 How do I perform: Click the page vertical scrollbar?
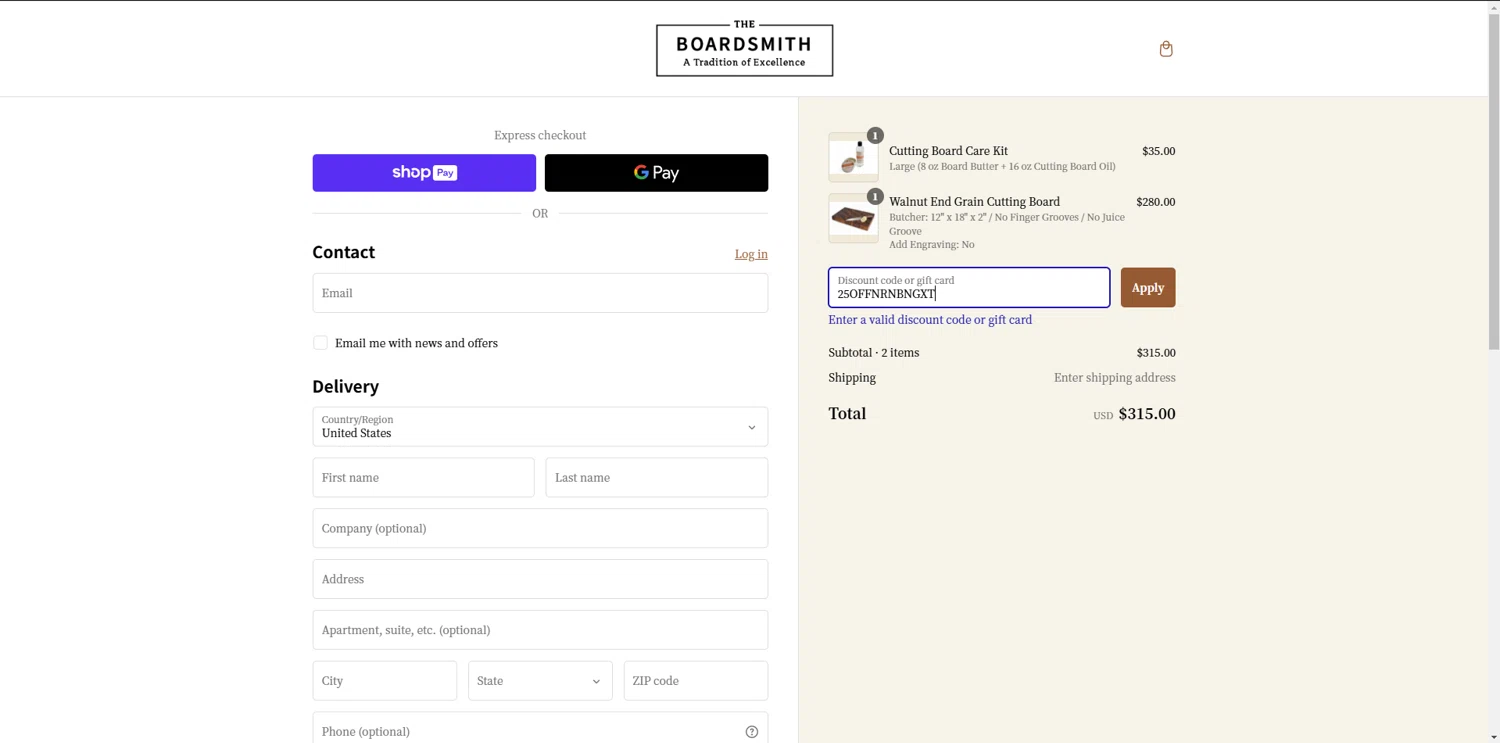pyautogui.click(x=1494, y=180)
